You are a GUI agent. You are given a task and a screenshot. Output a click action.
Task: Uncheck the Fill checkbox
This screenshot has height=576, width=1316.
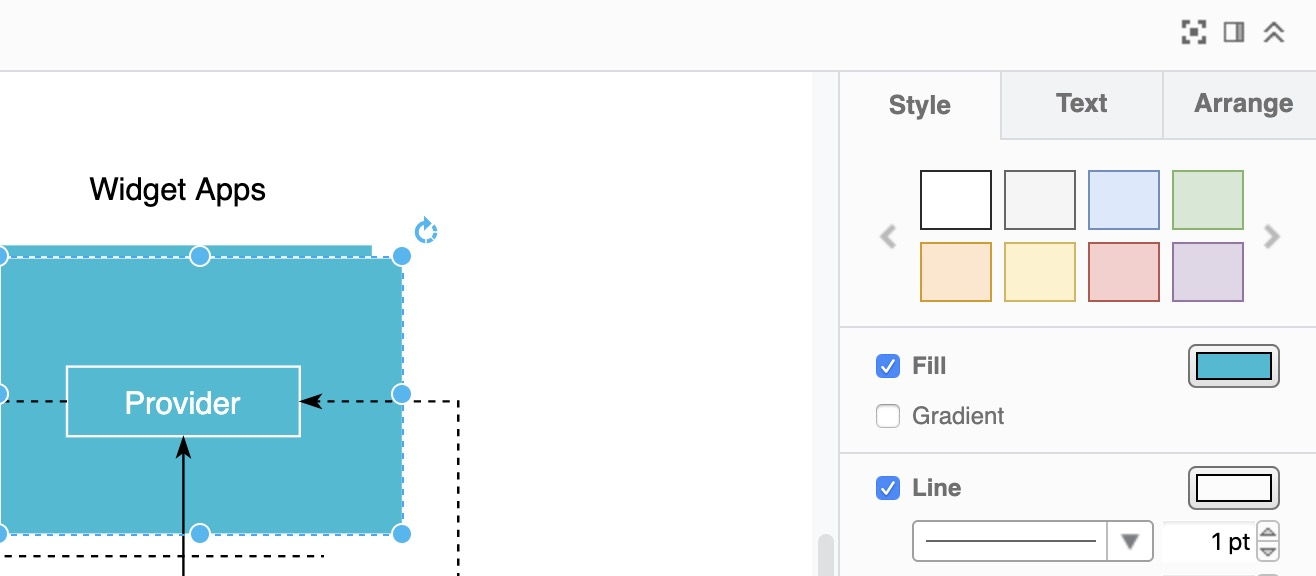click(x=887, y=366)
